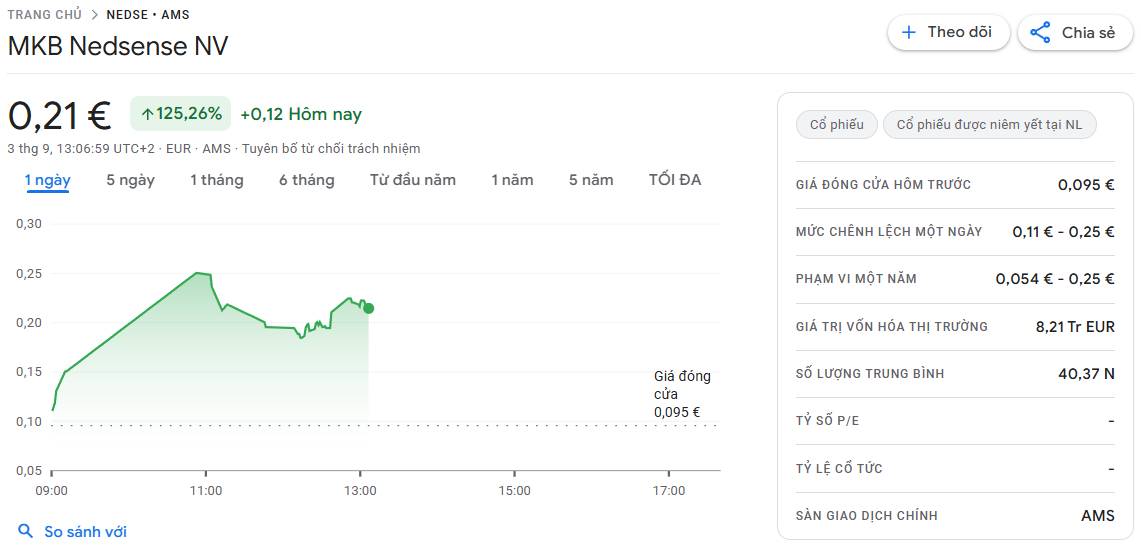Click the Cổ phiếu tag chip
The image size is (1141, 548).
[837, 124]
